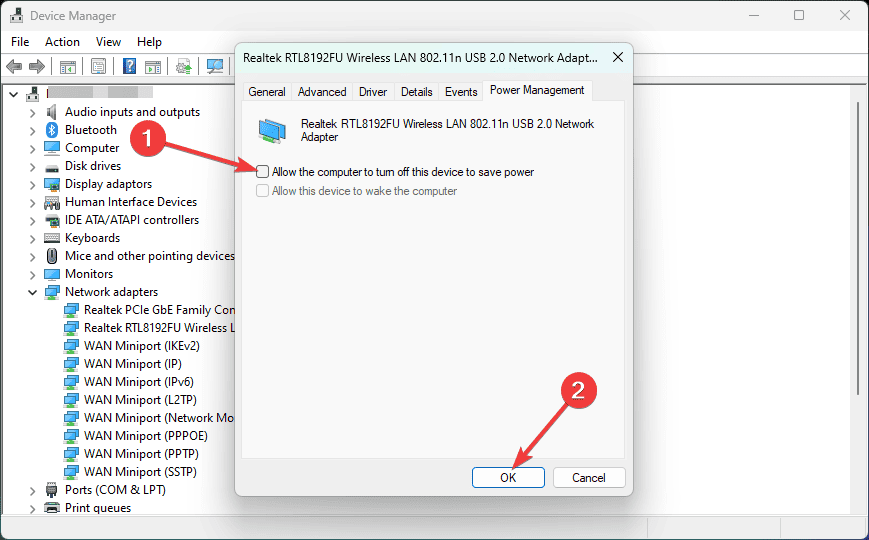The height and width of the screenshot is (540, 869).
Task: Expand the Monitors node
Action: pyautogui.click(x=32, y=275)
